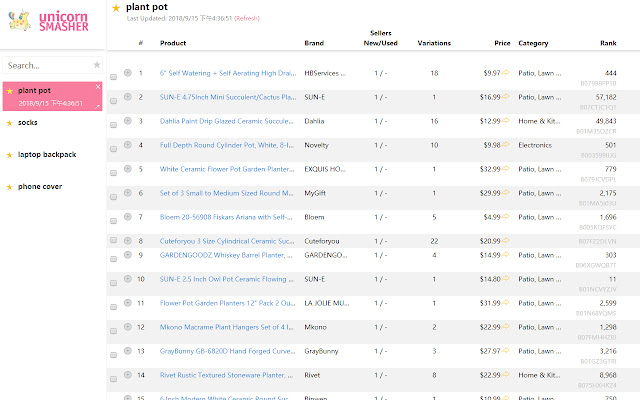The width and height of the screenshot is (640, 400).
Task: Expand the row 5 White Ceramic Flower Pot
Action: (127, 168)
